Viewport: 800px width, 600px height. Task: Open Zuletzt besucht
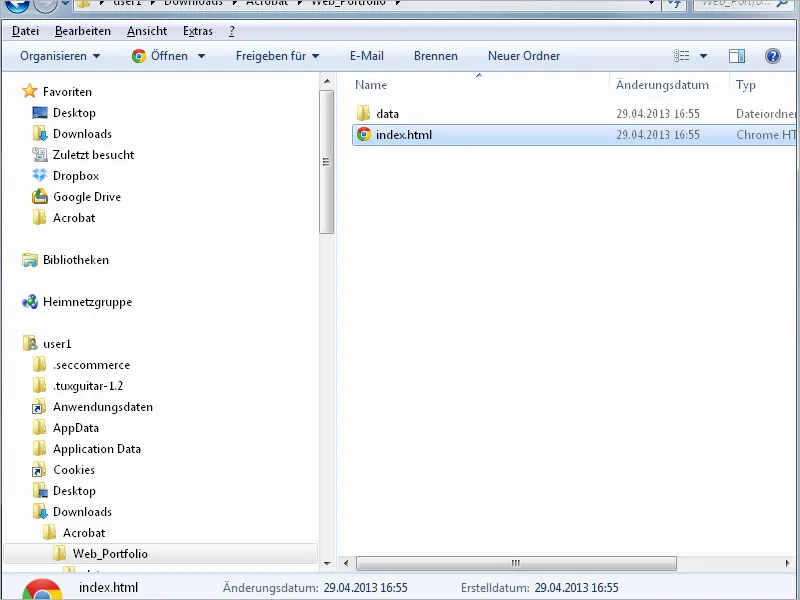[x=93, y=155]
